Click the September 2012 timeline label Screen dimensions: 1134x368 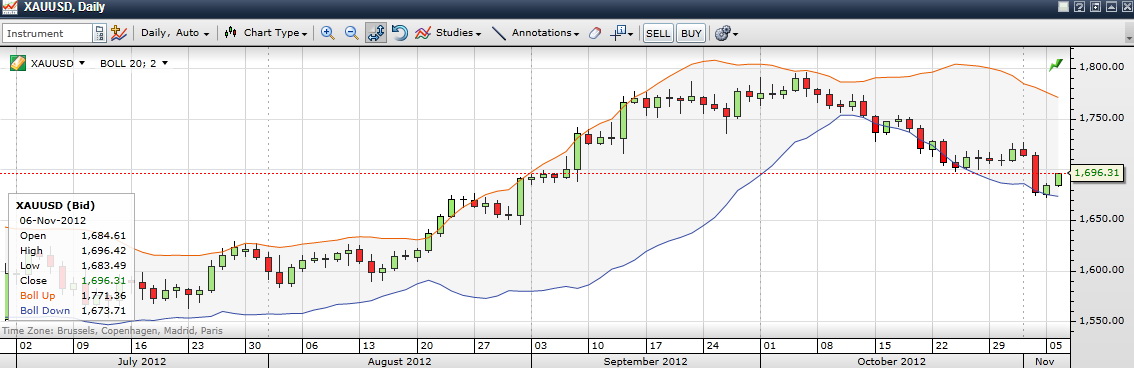coord(646,361)
